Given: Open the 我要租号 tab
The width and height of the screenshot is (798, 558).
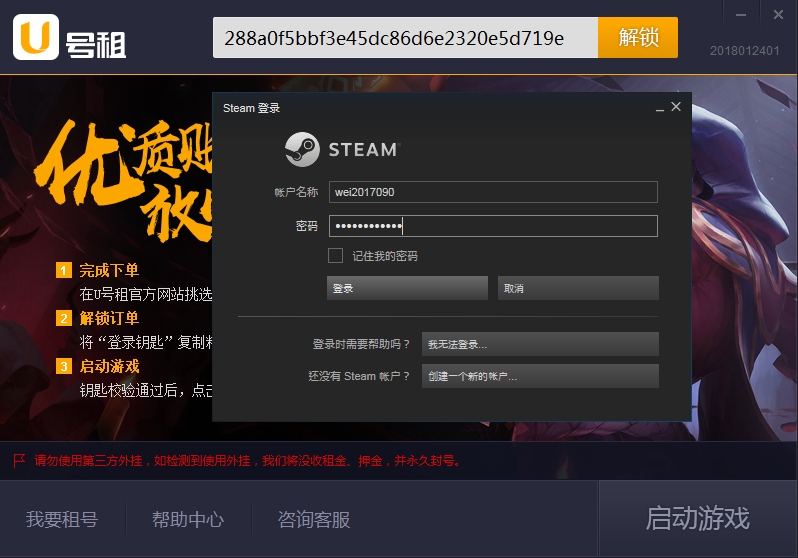Looking at the screenshot, I should (x=62, y=519).
